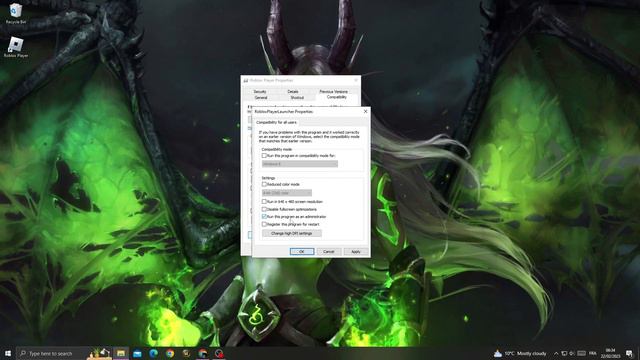Close the Roblox Player Properties window behind
The image size is (640, 360).
[x=356, y=80]
